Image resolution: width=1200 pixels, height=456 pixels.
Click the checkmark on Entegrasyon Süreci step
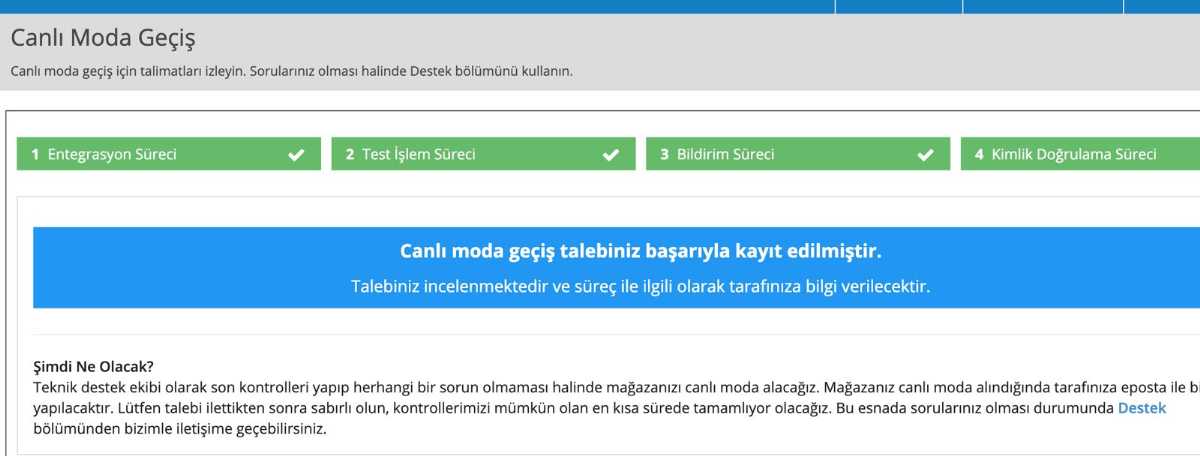coord(296,155)
